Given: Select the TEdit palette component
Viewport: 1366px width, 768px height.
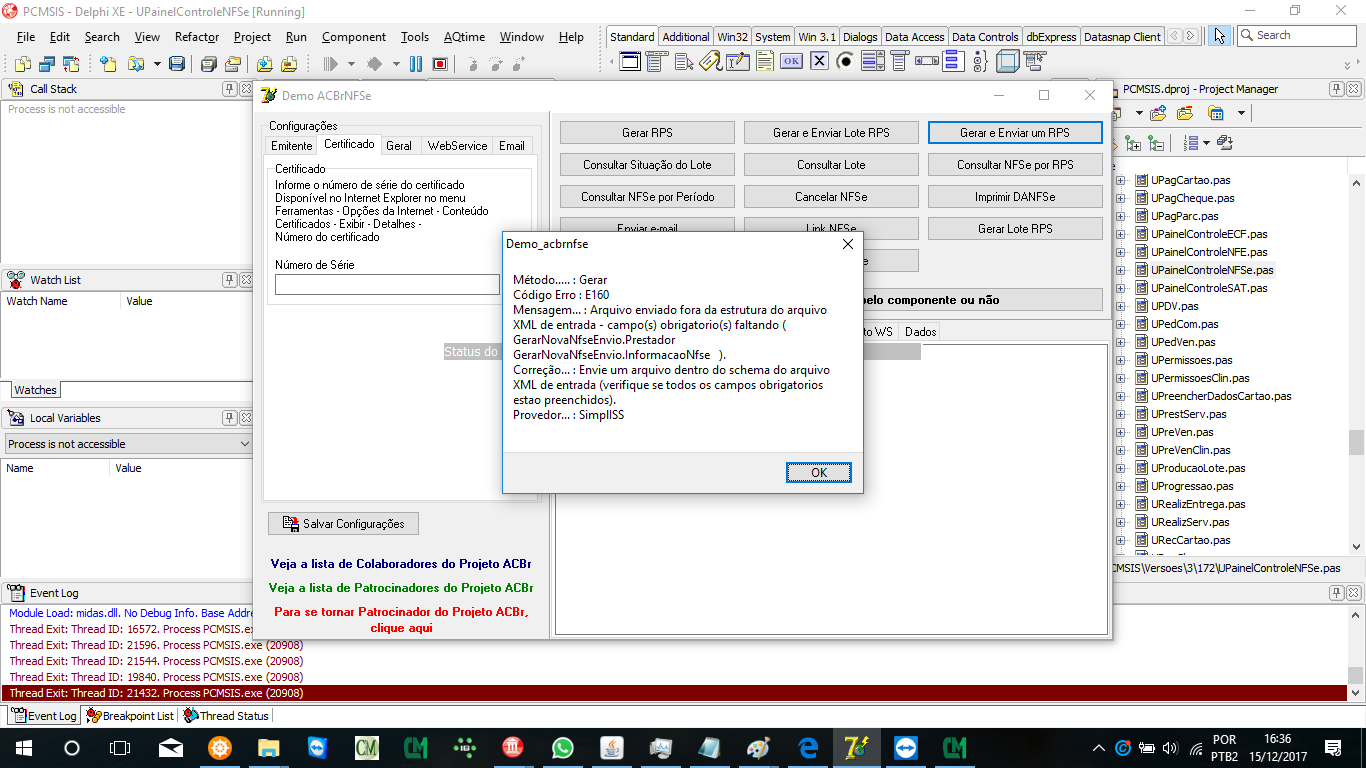Looking at the screenshot, I should pyautogui.click(x=738, y=61).
